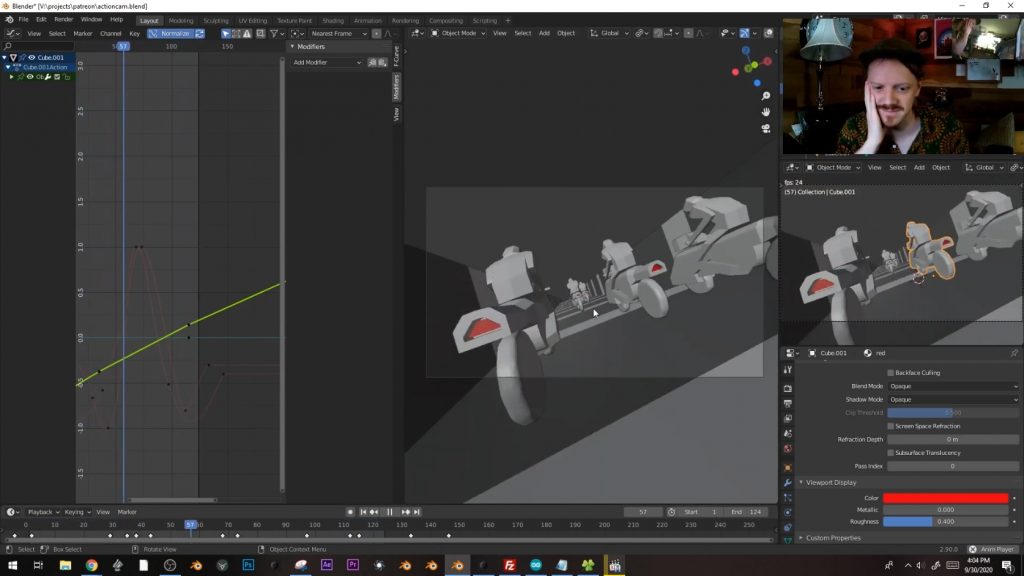Click the zoom magnifier in the viewport

(766, 96)
